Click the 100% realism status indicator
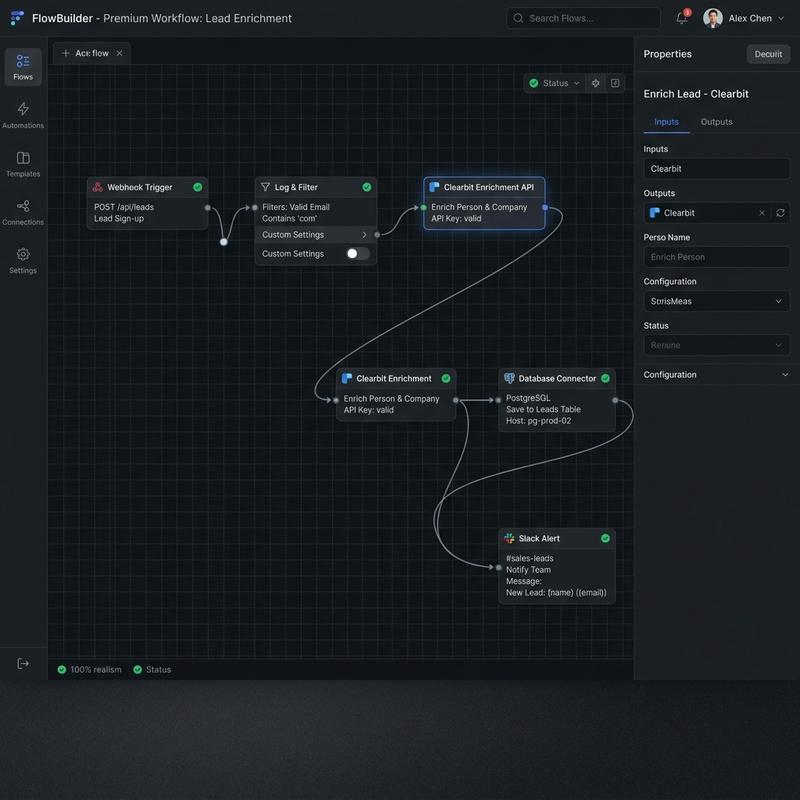This screenshot has width=800, height=800. click(90, 669)
